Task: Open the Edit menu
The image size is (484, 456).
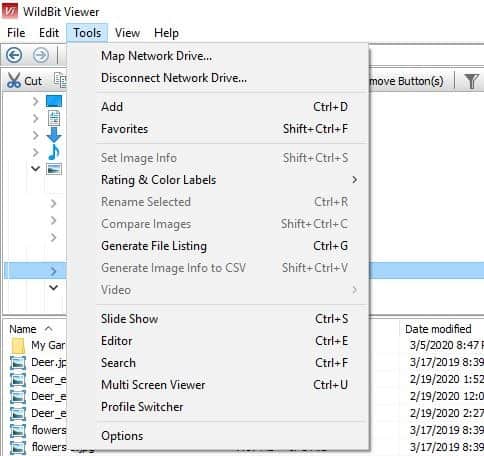Action: tap(49, 33)
